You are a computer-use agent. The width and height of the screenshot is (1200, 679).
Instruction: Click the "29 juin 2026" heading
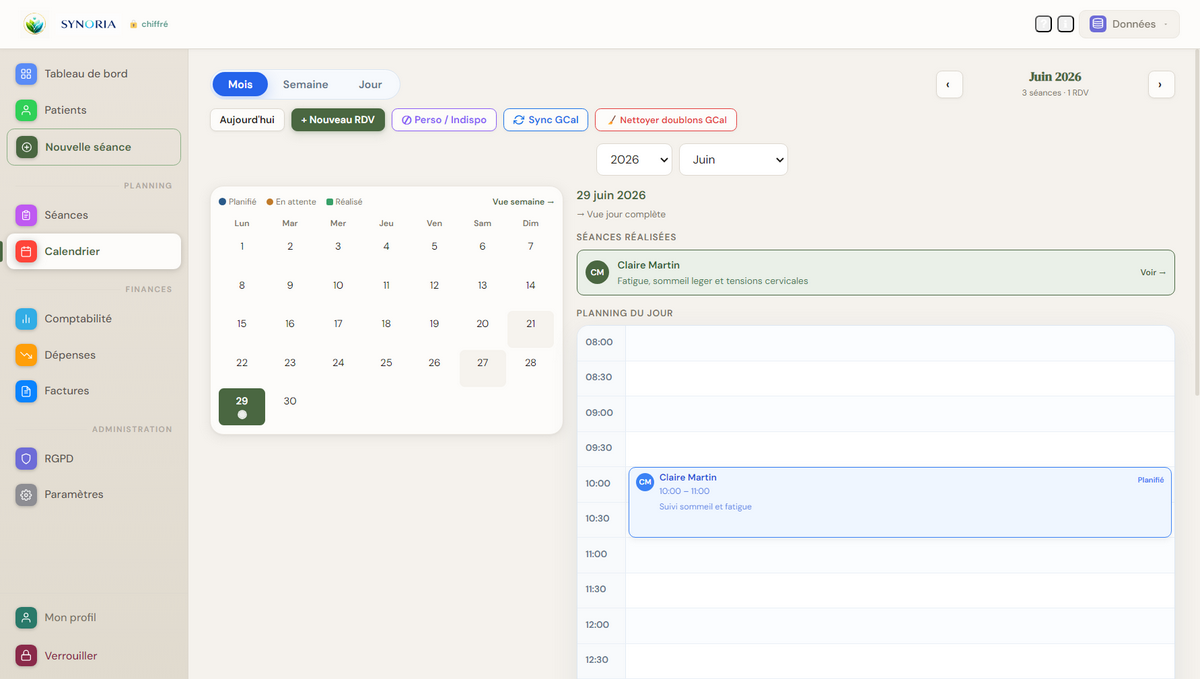[x=611, y=195]
